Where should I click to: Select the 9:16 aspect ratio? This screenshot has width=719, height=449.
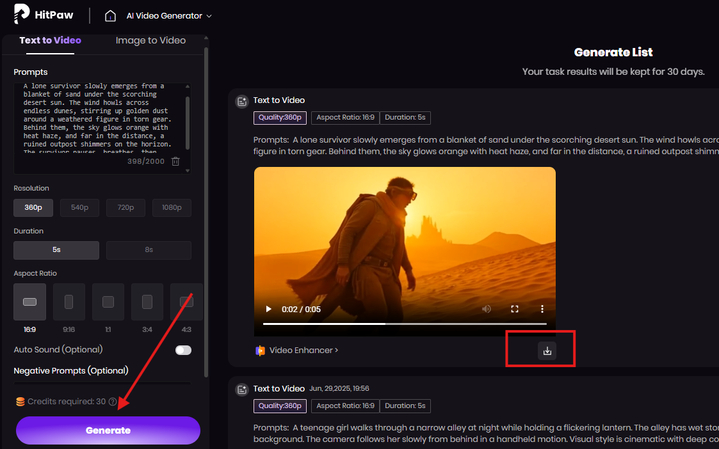[x=69, y=302]
